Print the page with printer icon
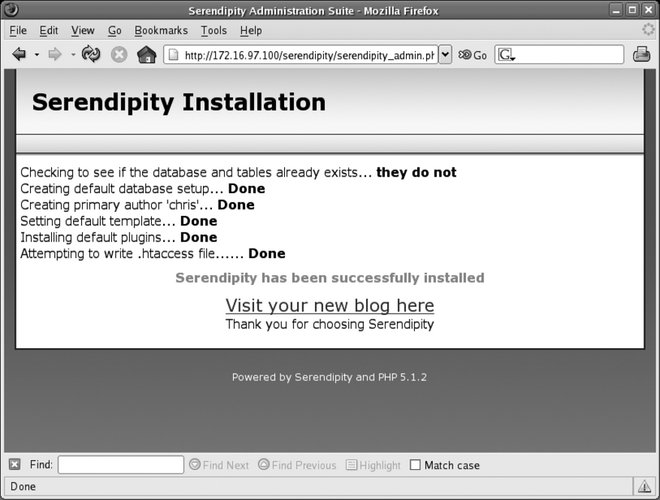The height and width of the screenshot is (500, 660). [641, 55]
